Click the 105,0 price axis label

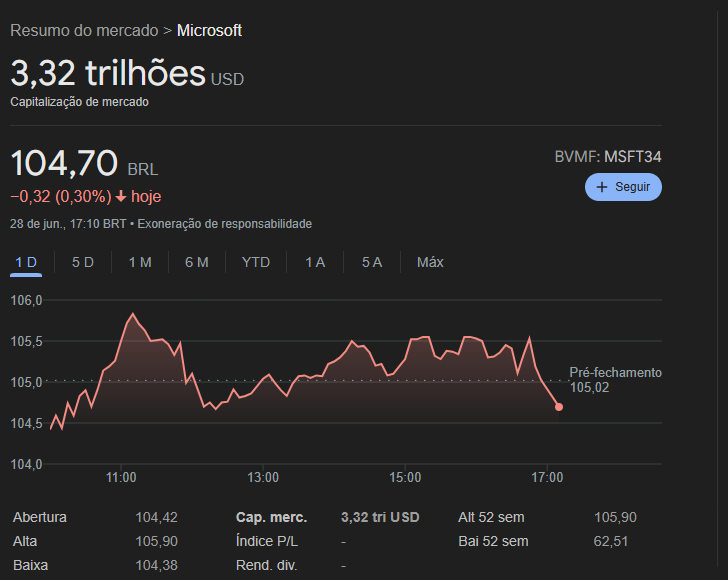point(26,382)
